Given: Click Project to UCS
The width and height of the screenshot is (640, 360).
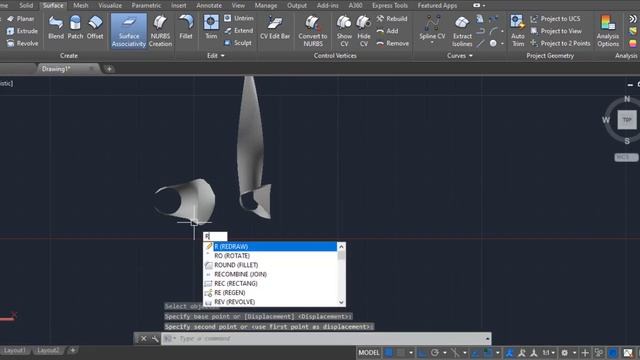Looking at the screenshot, I should [x=555, y=19].
